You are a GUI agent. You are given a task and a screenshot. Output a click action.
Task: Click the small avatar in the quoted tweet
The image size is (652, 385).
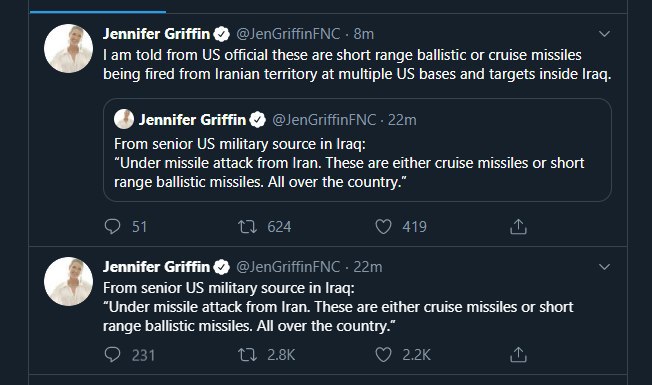124,119
